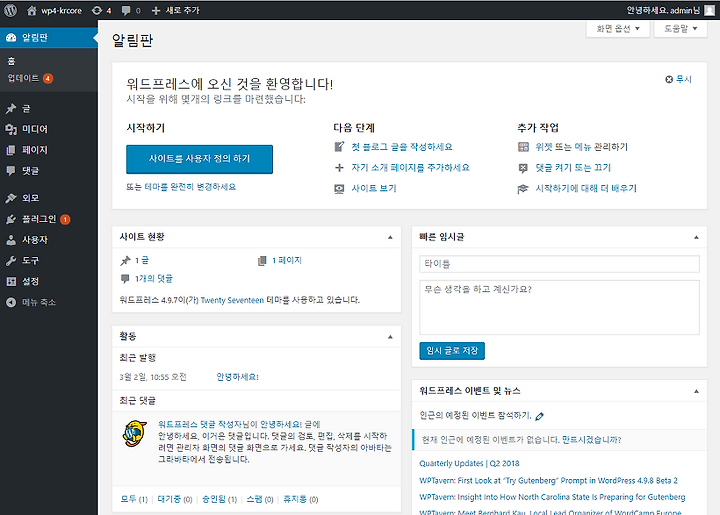
Task: Open the 플러그인 plugins icon
Action: (11, 219)
